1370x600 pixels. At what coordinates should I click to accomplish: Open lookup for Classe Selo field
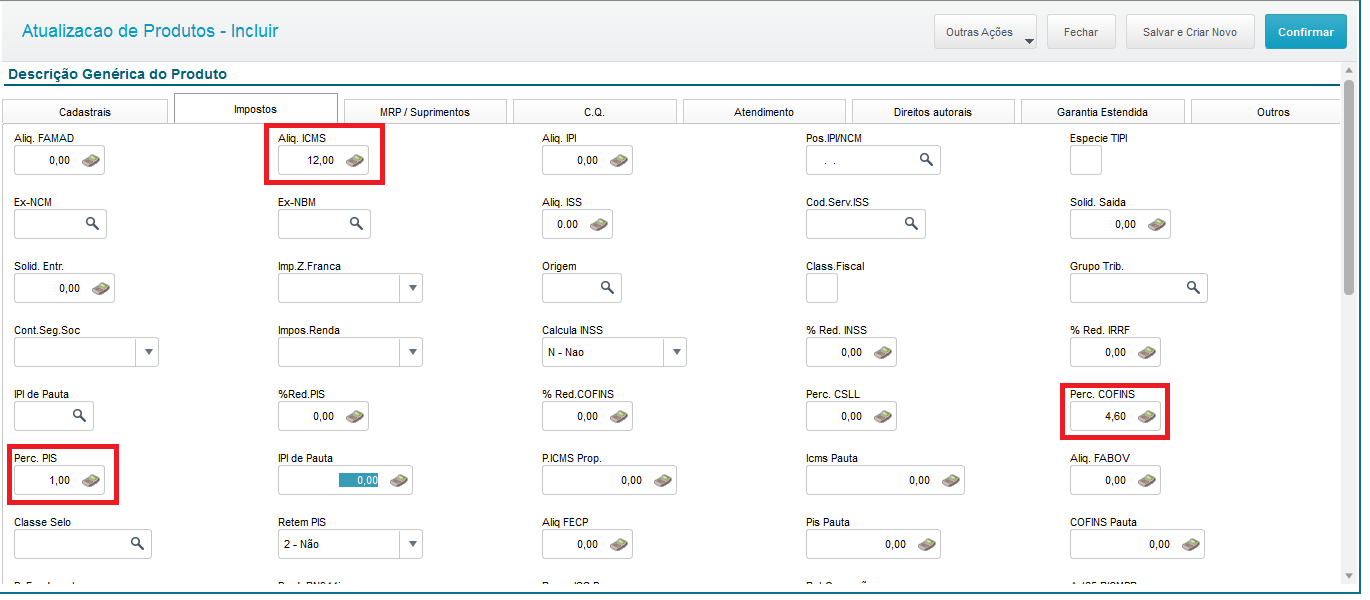[137, 544]
